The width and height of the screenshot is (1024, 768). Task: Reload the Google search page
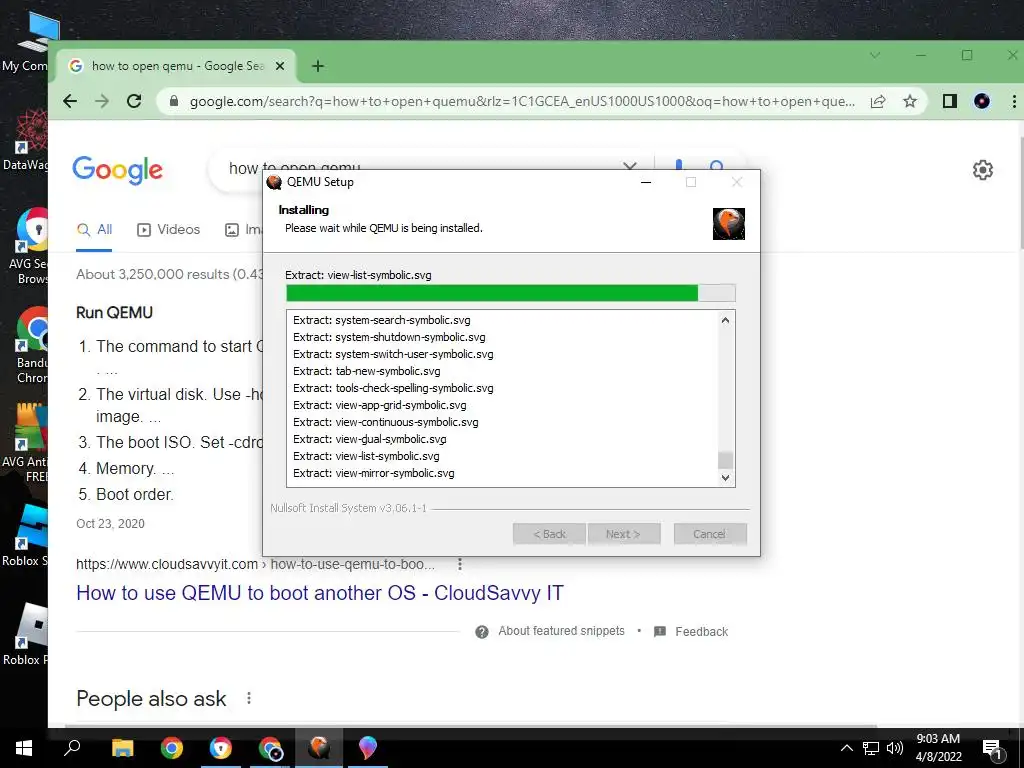pos(134,101)
